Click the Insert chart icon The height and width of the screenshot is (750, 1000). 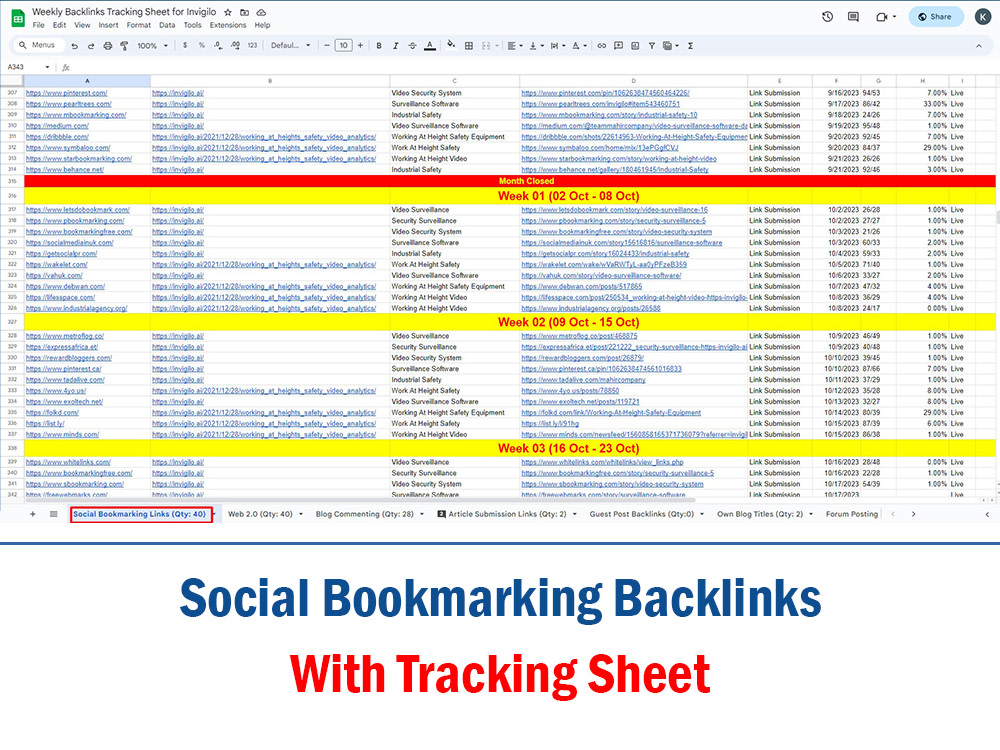click(x=635, y=46)
